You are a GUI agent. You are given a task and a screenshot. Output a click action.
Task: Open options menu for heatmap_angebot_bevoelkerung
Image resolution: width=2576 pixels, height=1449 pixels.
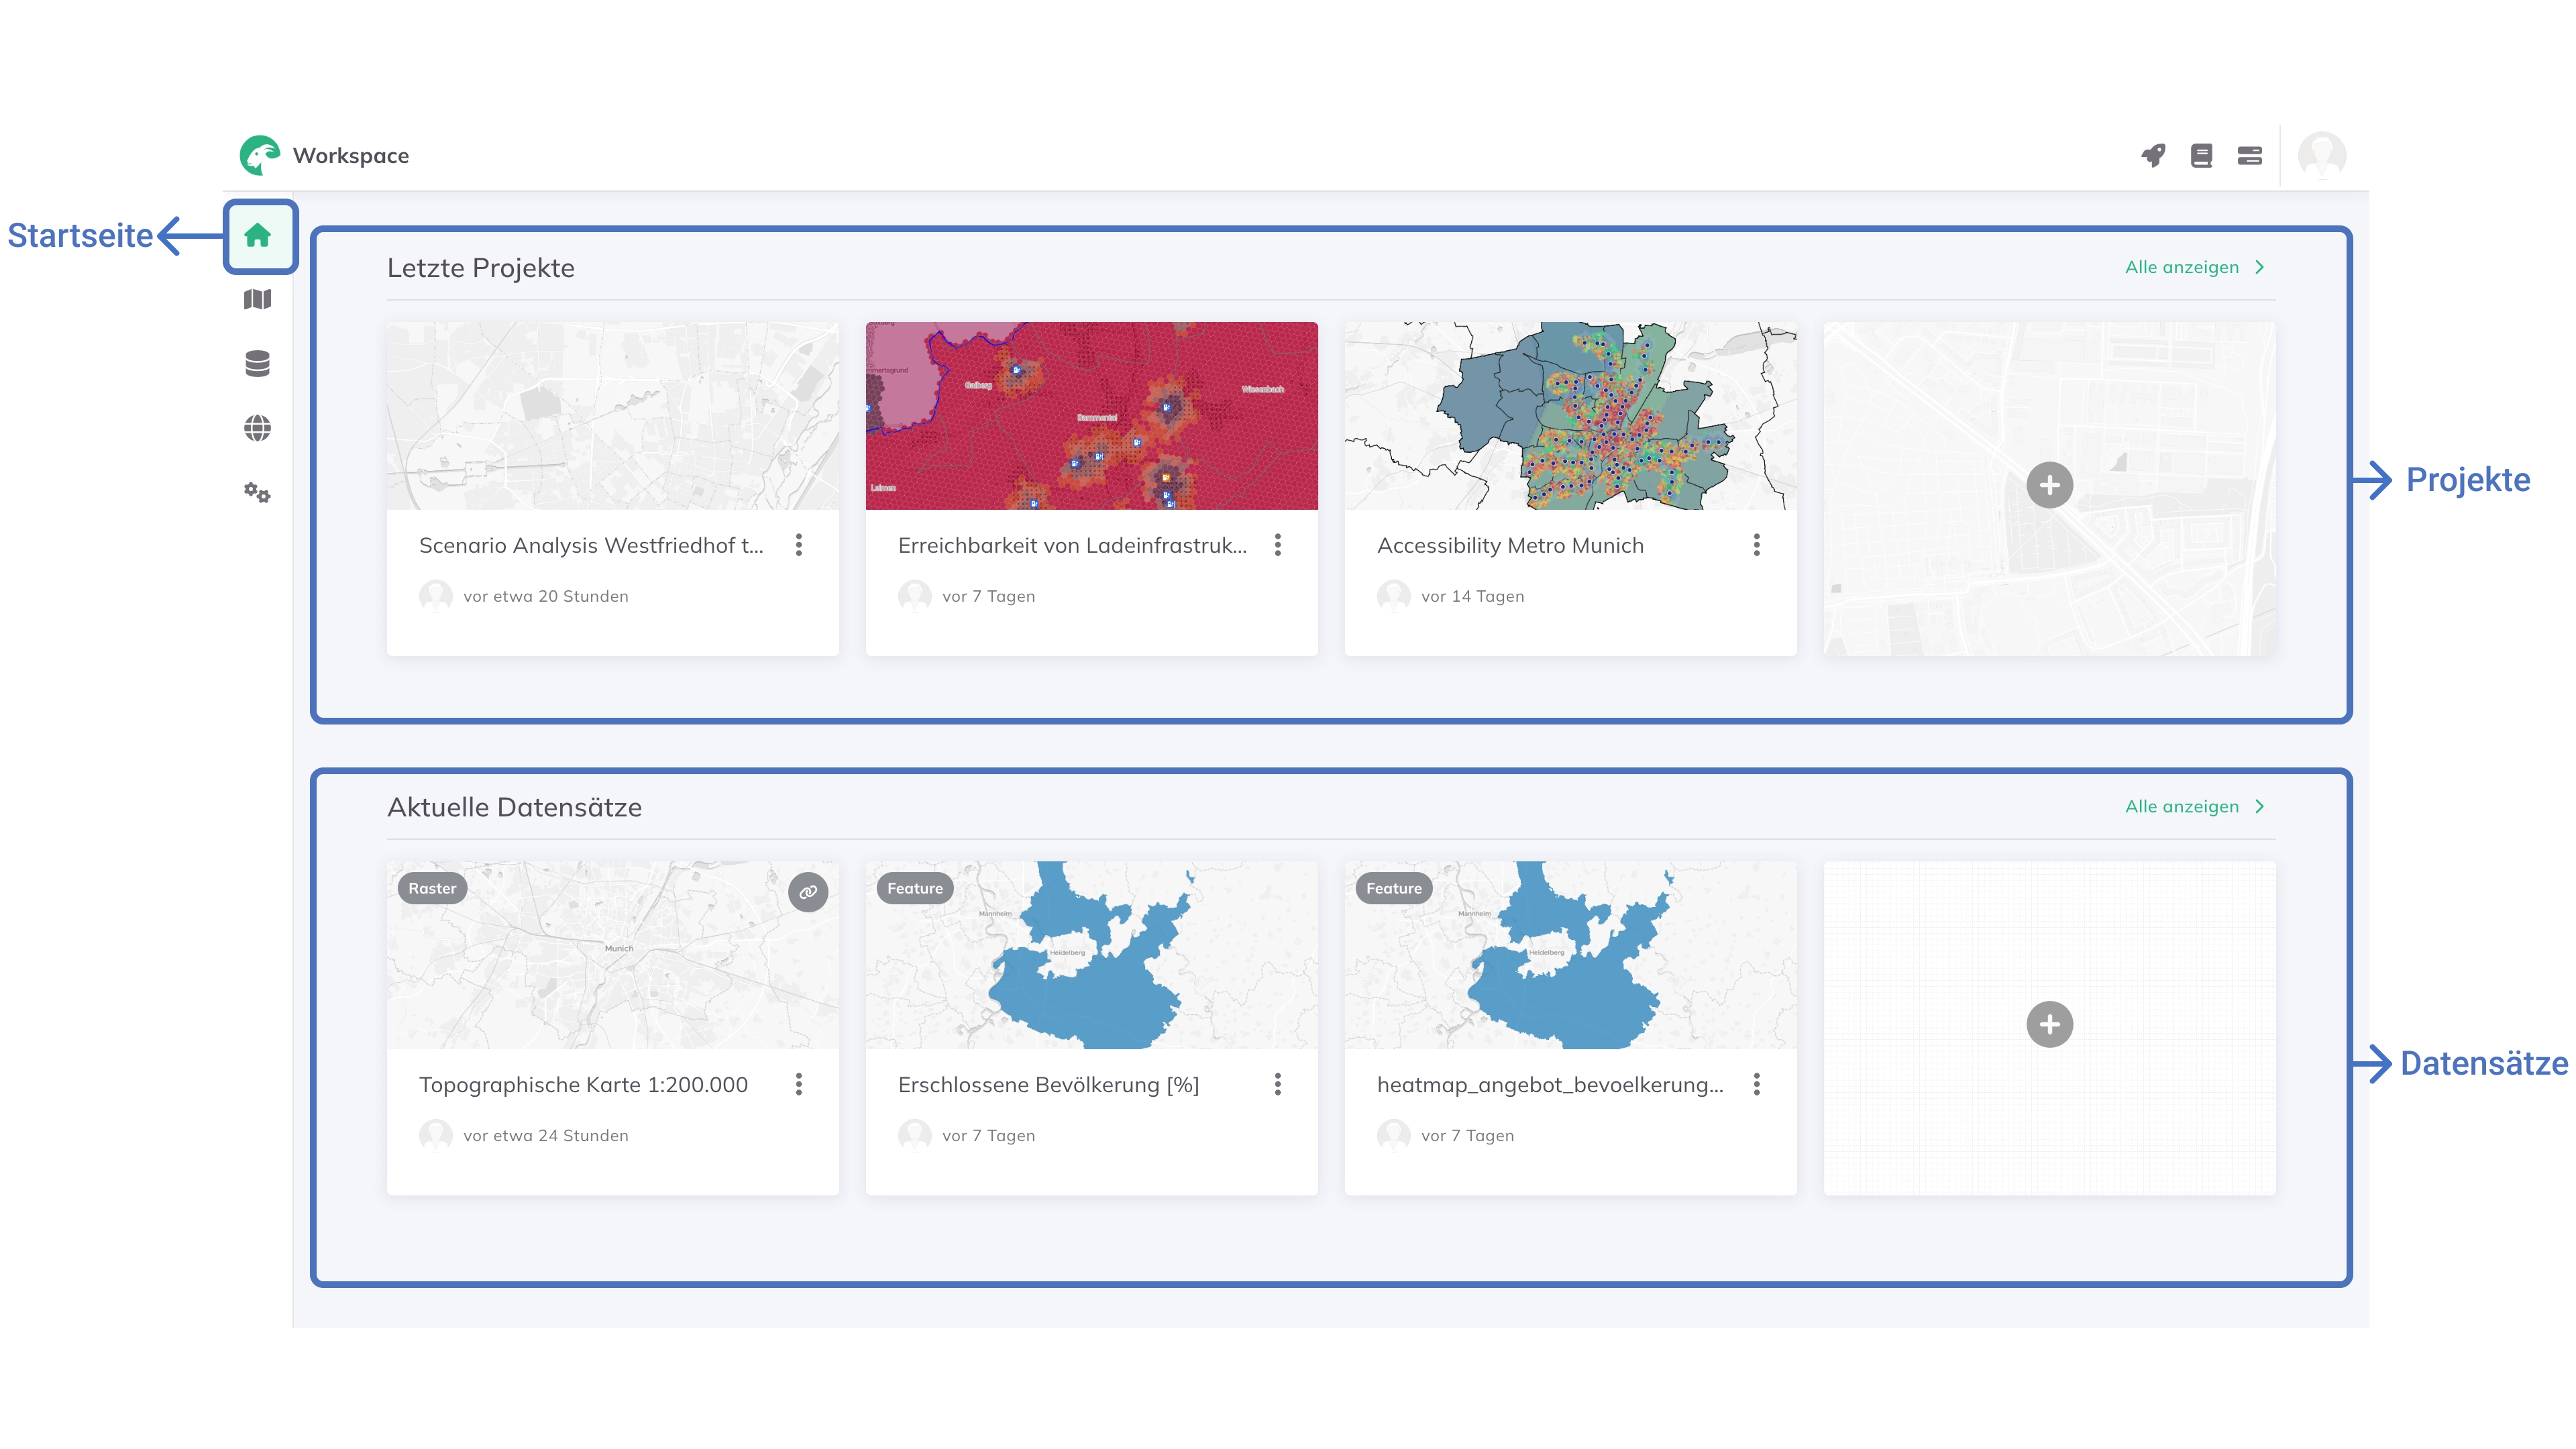point(1757,1084)
